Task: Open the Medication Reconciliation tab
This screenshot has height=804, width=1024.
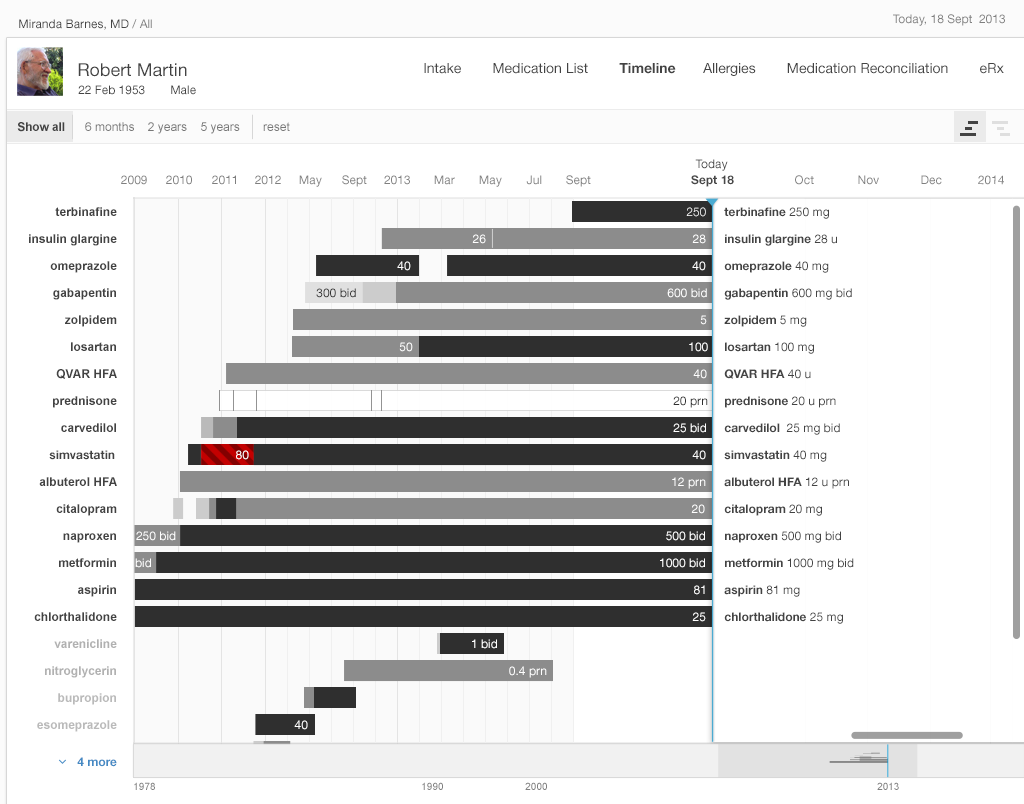Action: point(867,69)
